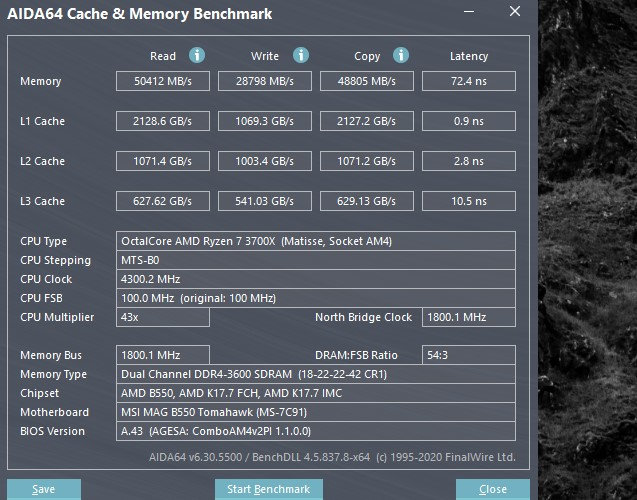
Task: Select Memory write value 28798 MB/s
Action: pyautogui.click(x=265, y=81)
